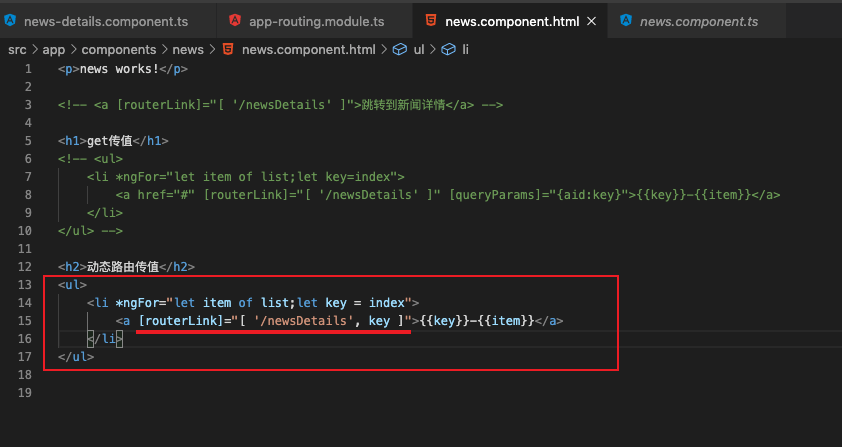Click line number 13 in gutter

(25, 285)
